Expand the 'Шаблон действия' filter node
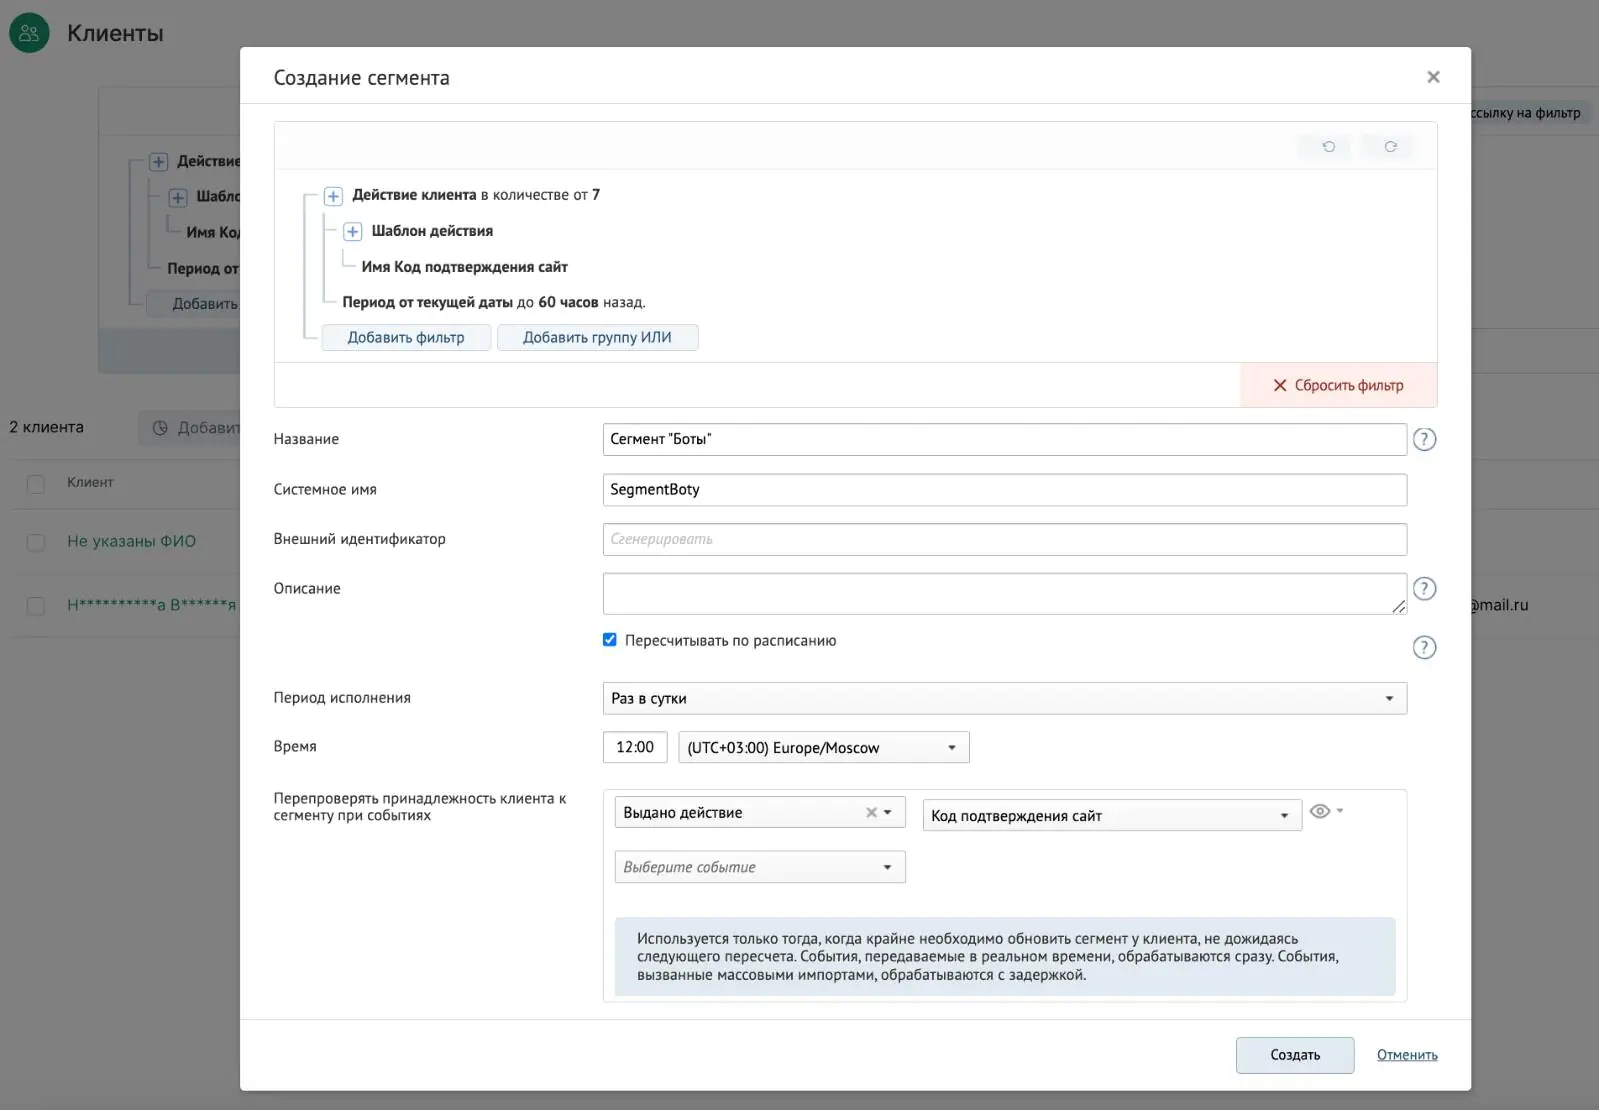Viewport: 1599px width, 1110px height. click(x=353, y=232)
